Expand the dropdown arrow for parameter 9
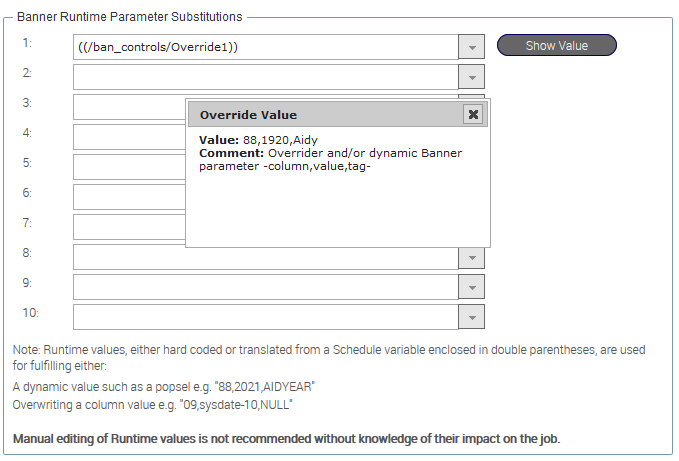679x461 pixels. tap(471, 287)
